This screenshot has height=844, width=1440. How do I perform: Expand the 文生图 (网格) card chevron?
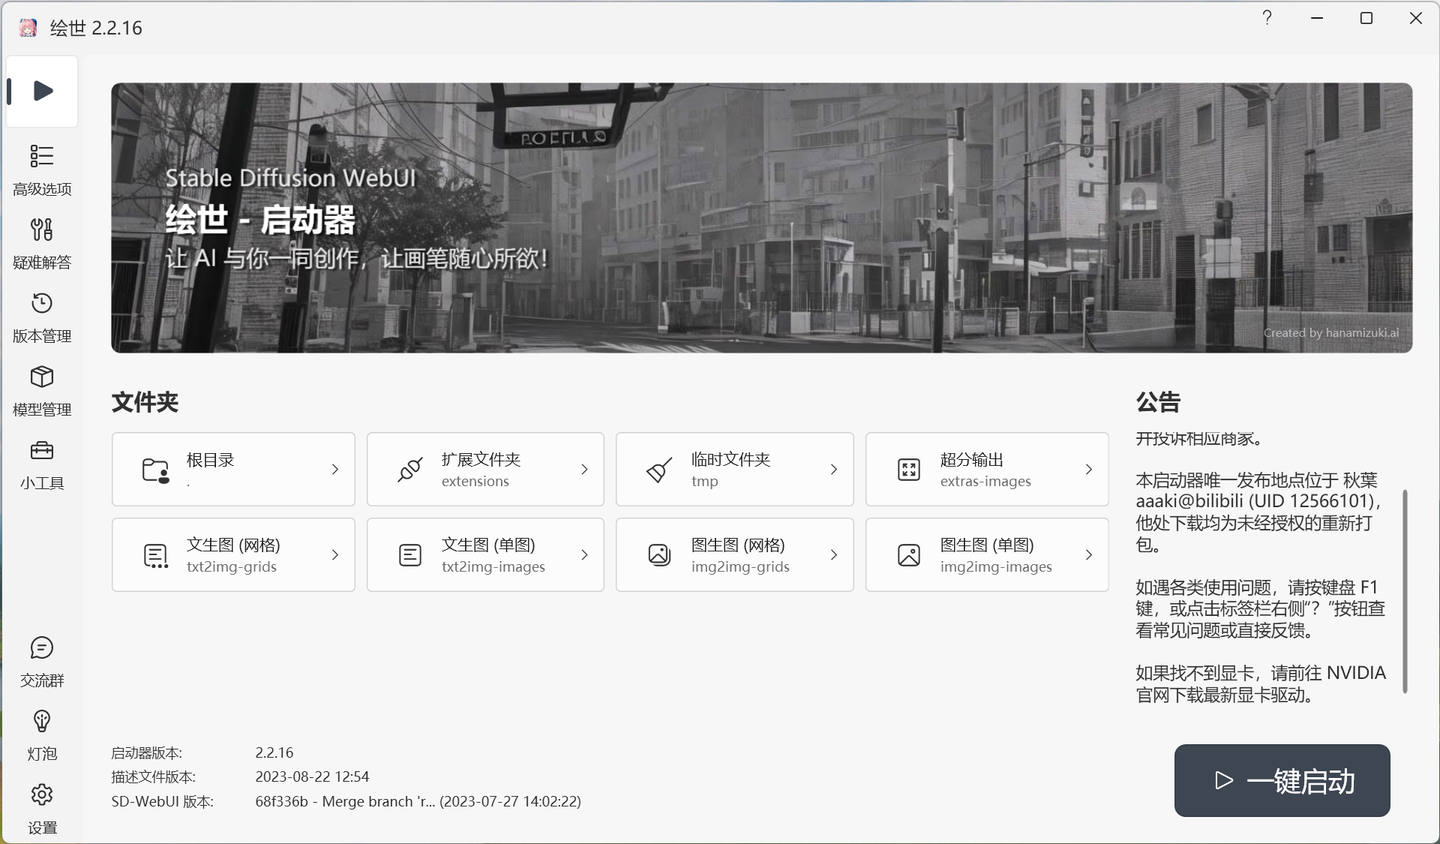[335, 554]
